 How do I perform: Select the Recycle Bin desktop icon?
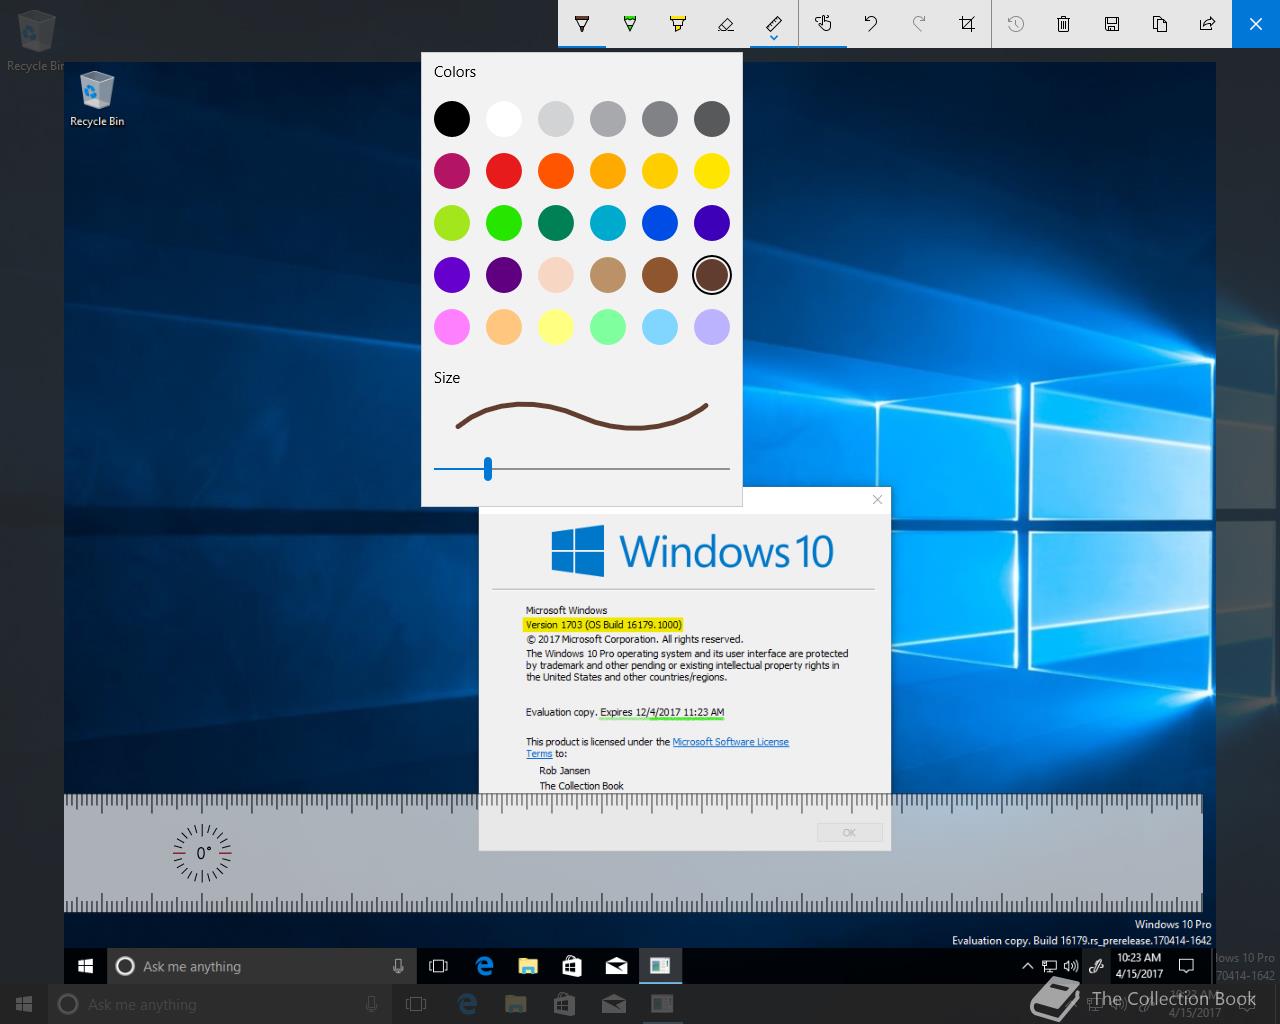coord(97,99)
